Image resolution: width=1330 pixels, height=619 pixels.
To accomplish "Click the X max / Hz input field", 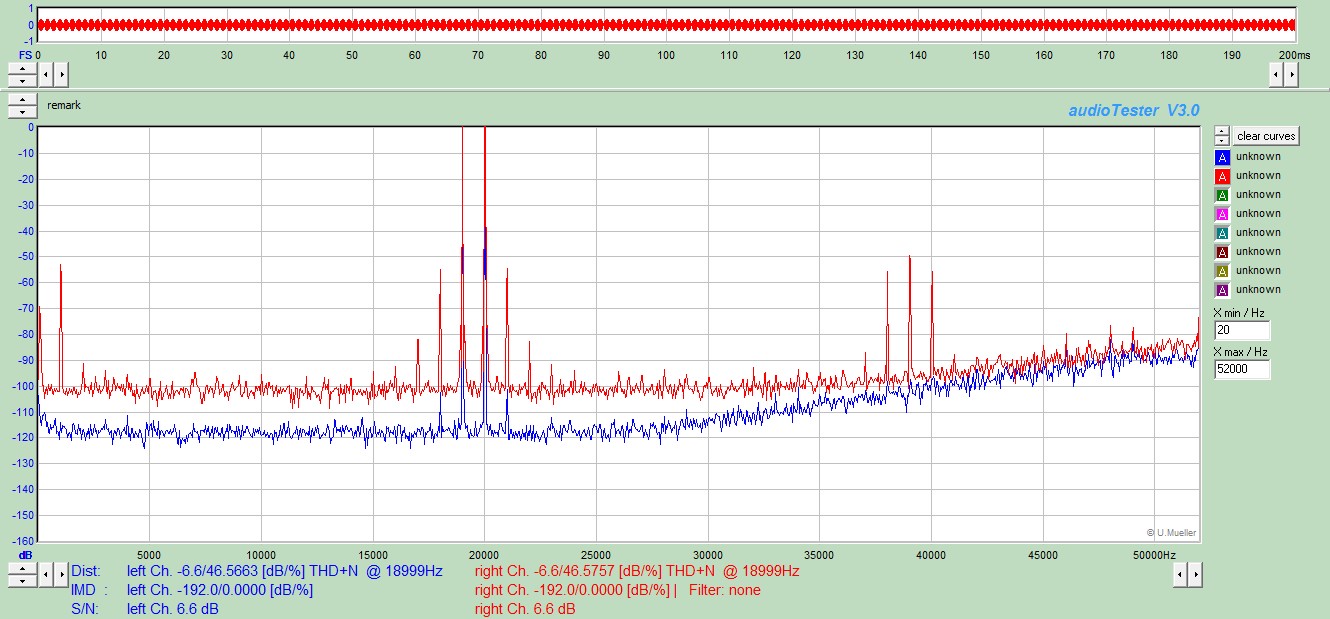I will tap(1242, 370).
